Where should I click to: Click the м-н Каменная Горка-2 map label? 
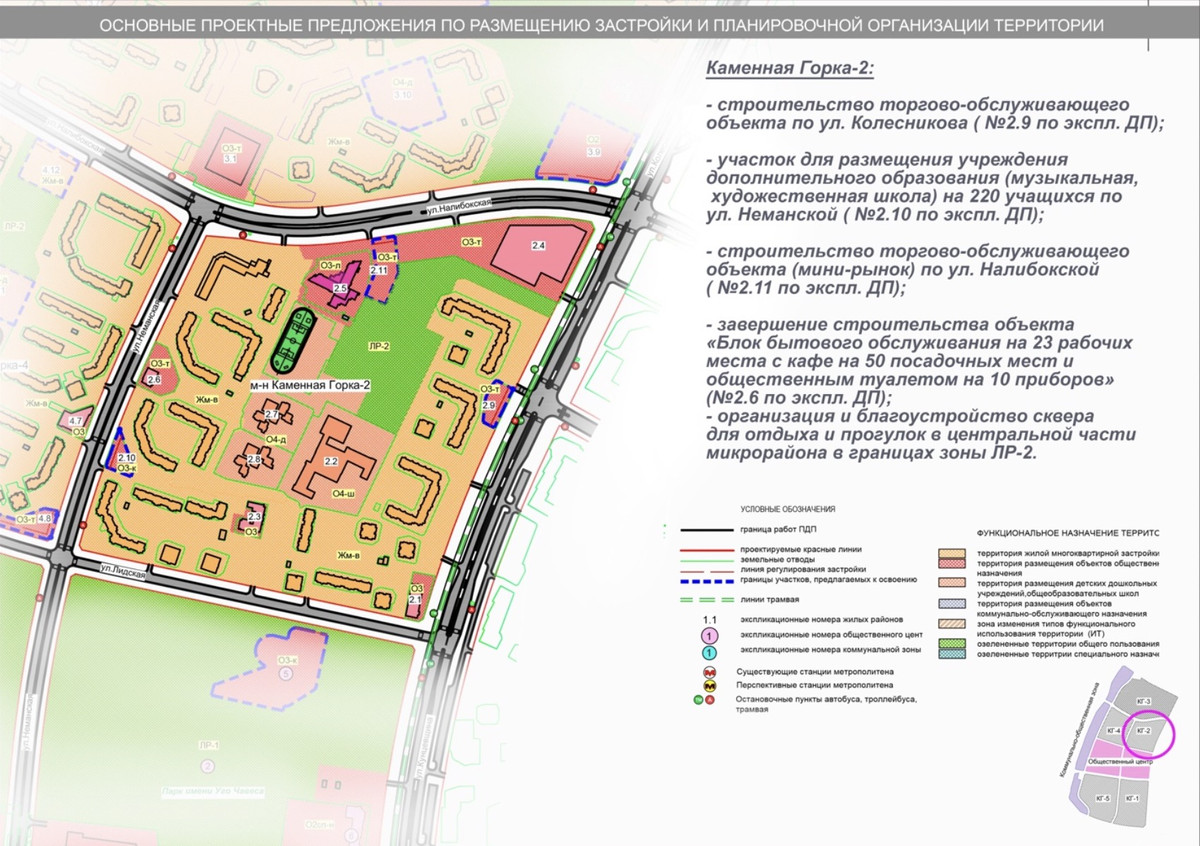[x=310, y=384]
